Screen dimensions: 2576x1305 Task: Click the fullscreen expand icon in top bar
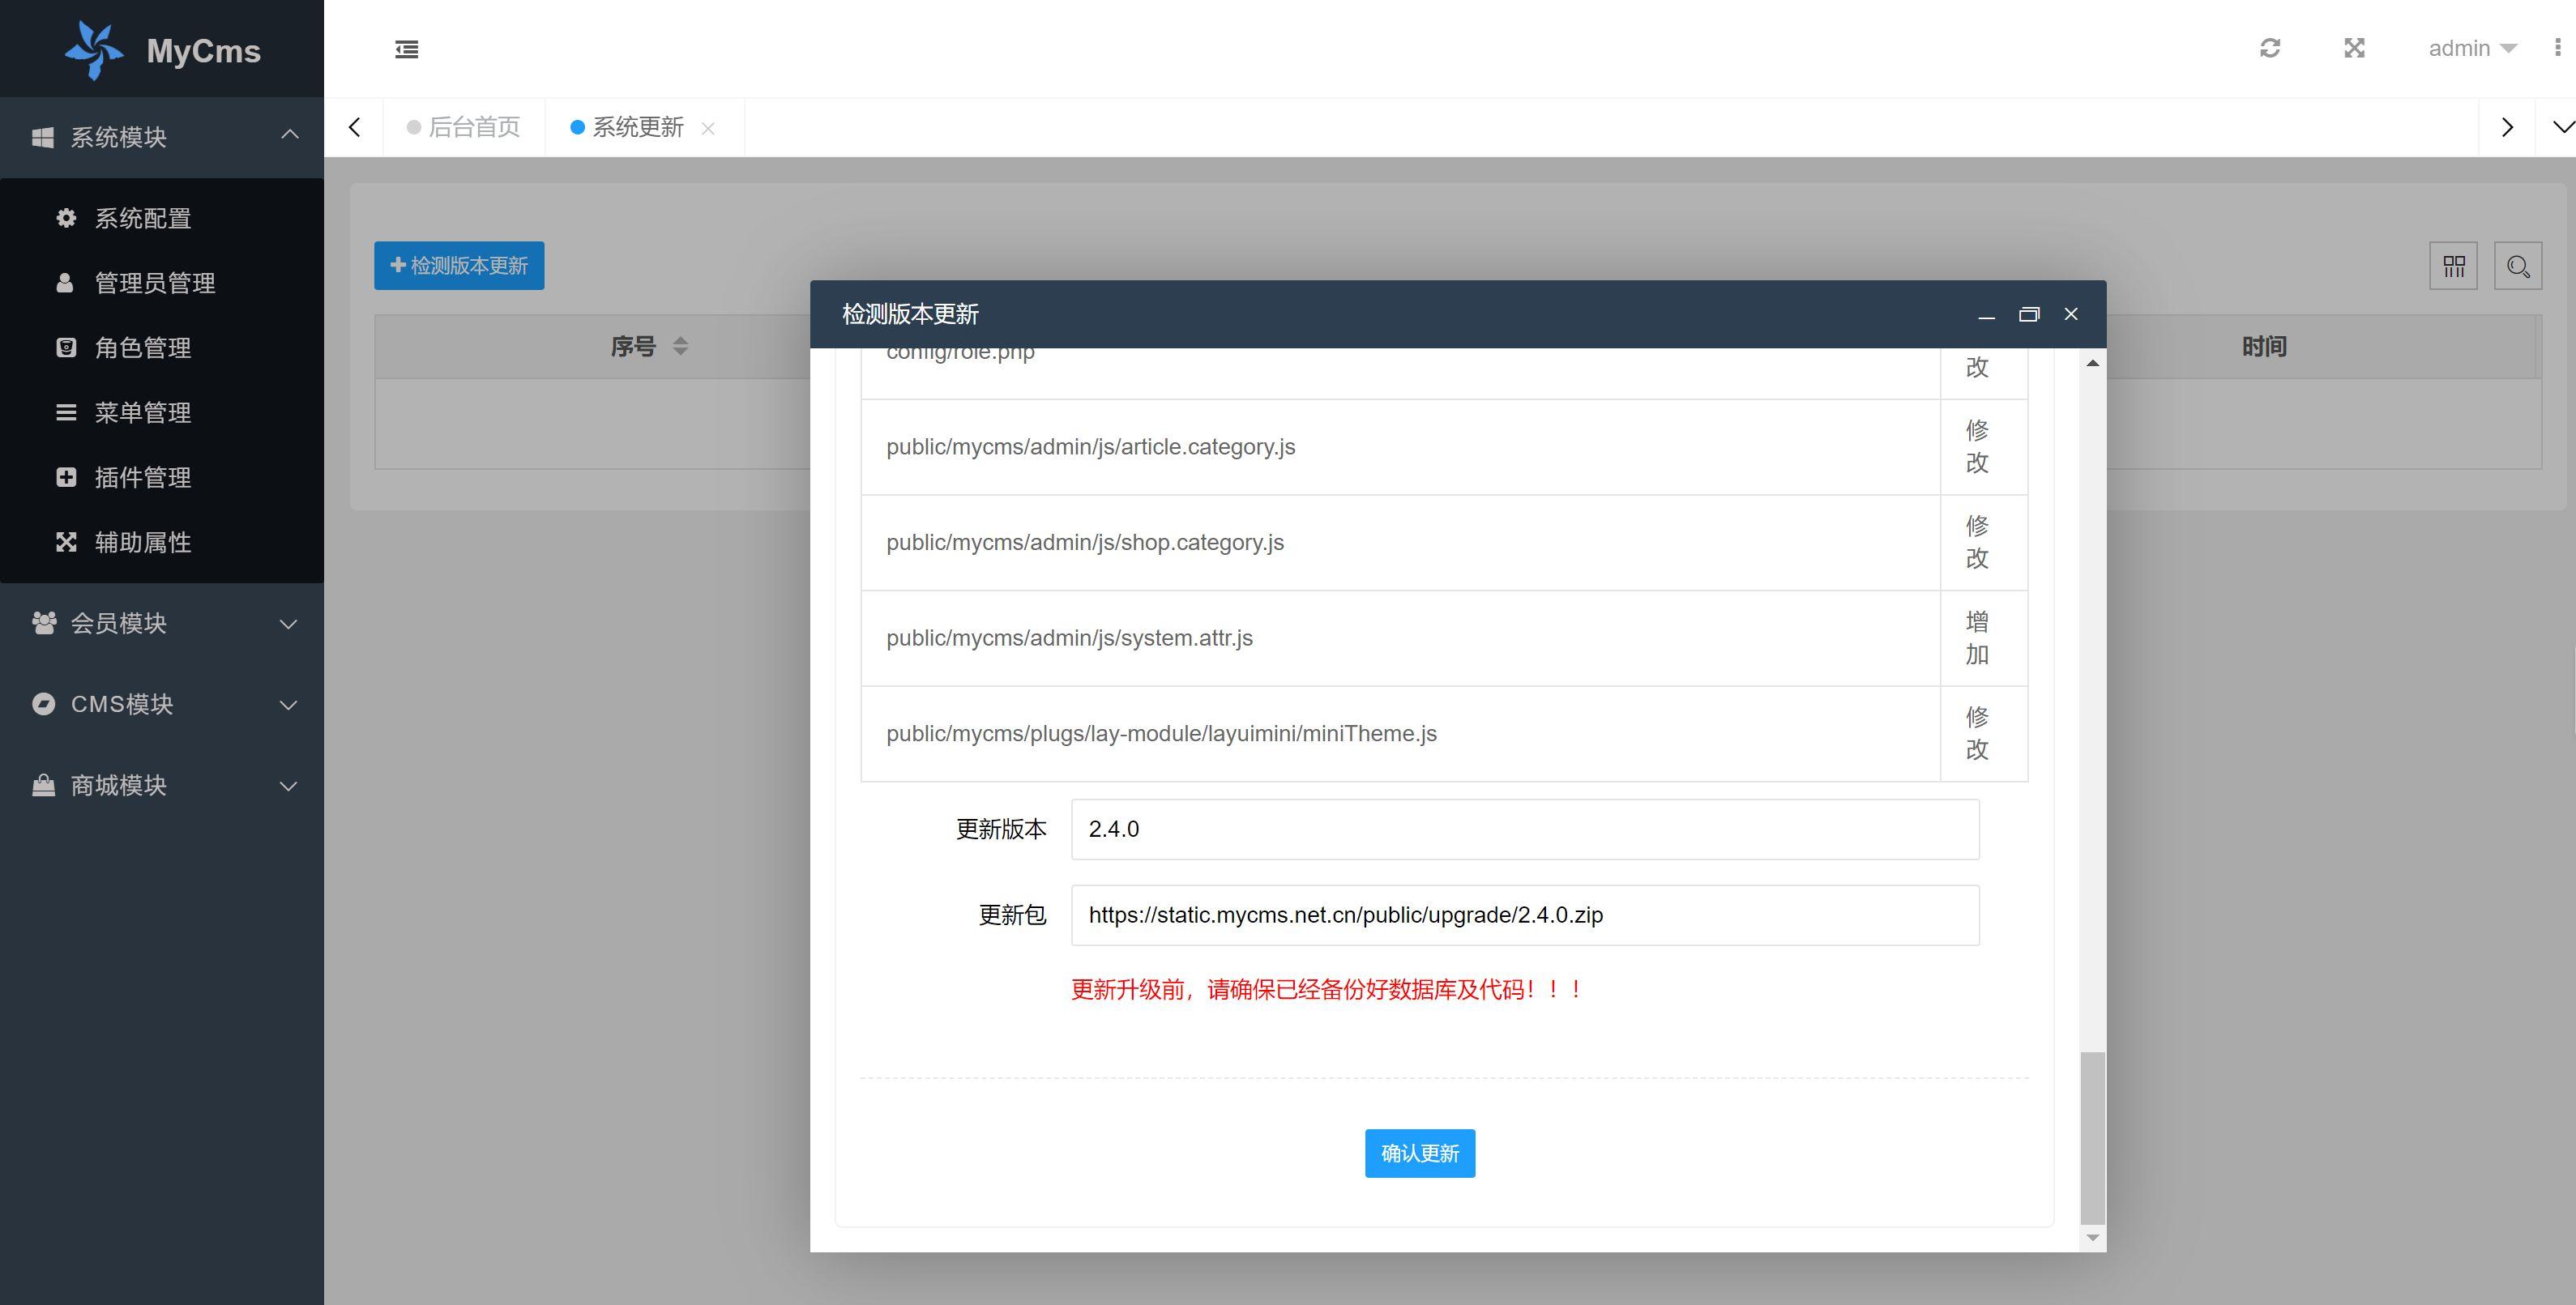[2355, 48]
